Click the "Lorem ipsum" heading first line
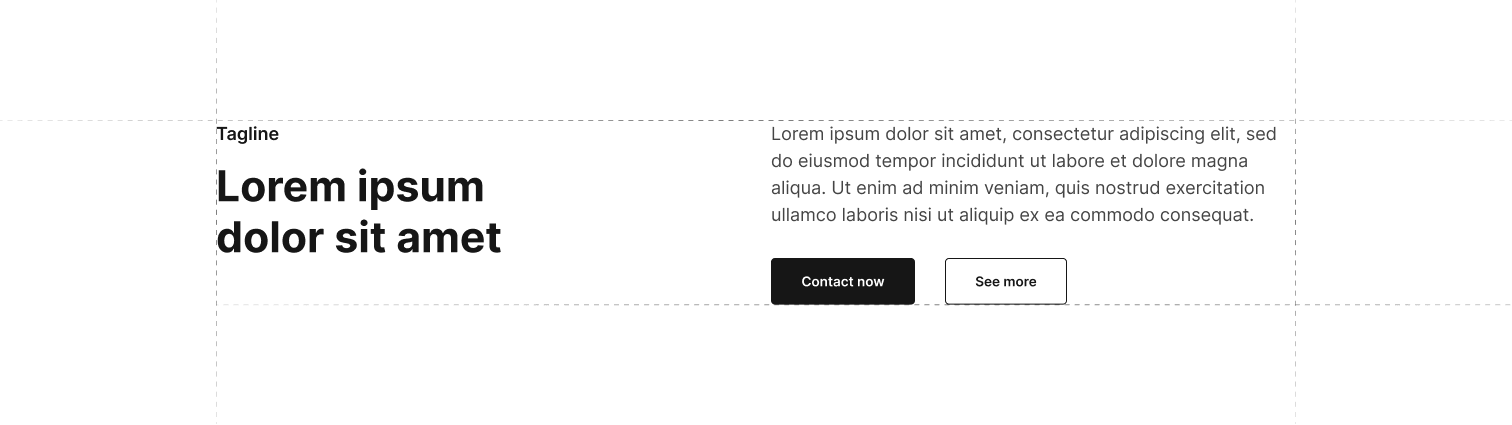This screenshot has height=425, width=1512. tap(350, 187)
